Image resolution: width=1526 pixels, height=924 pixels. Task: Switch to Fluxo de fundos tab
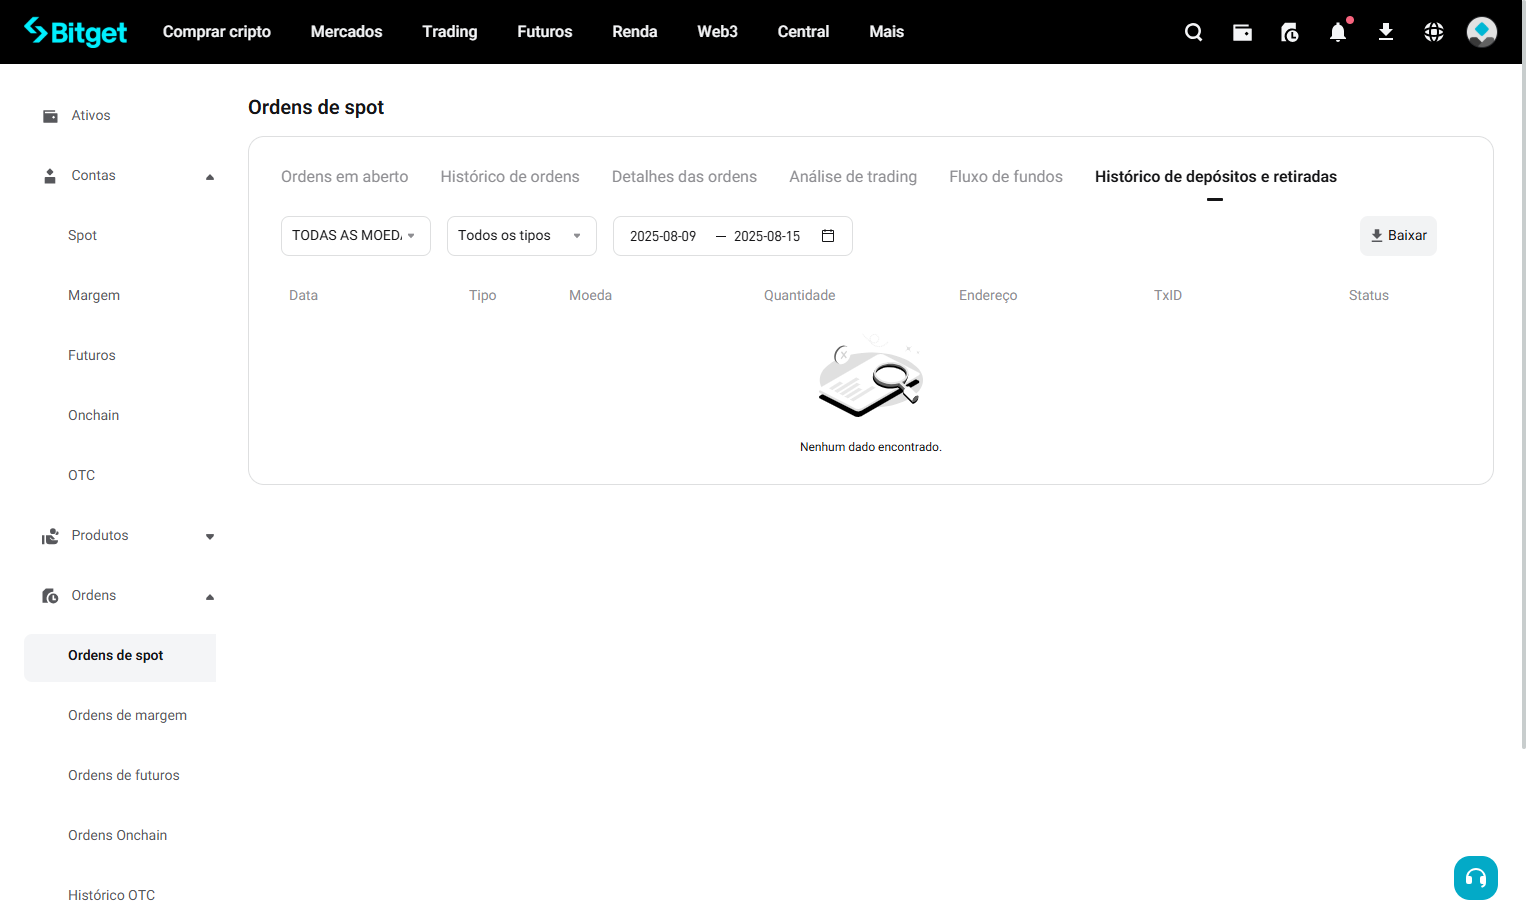click(1006, 177)
